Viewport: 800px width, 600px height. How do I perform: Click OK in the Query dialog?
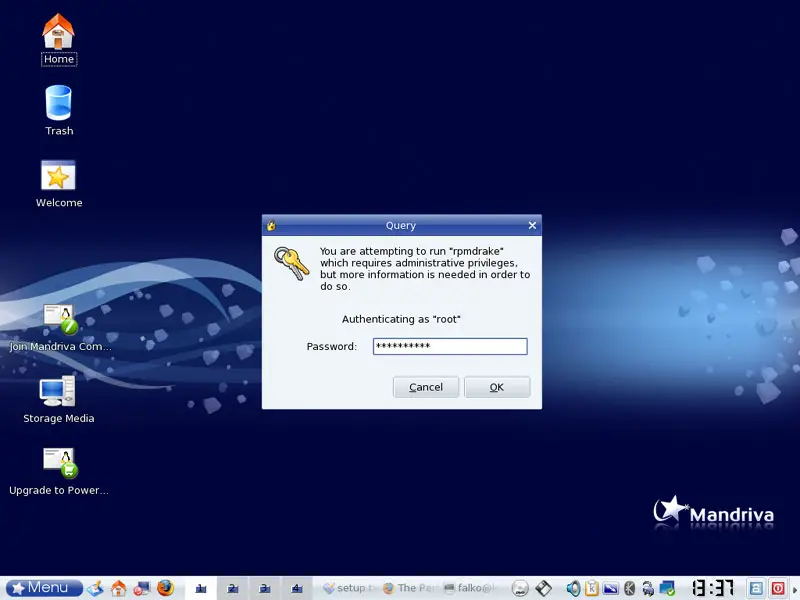(x=497, y=387)
